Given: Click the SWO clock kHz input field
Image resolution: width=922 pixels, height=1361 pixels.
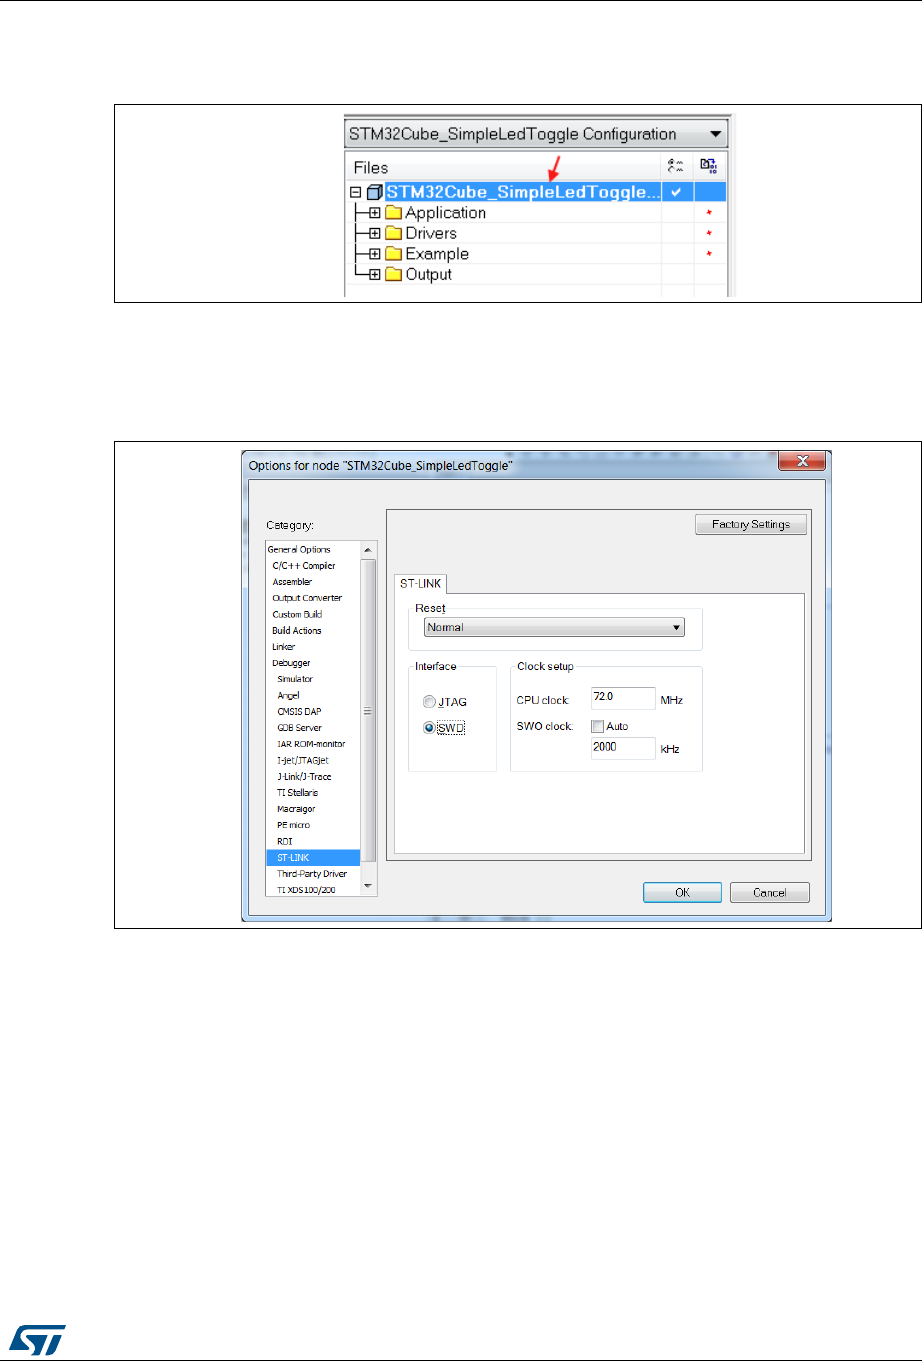Looking at the screenshot, I should pyautogui.click(x=623, y=748).
